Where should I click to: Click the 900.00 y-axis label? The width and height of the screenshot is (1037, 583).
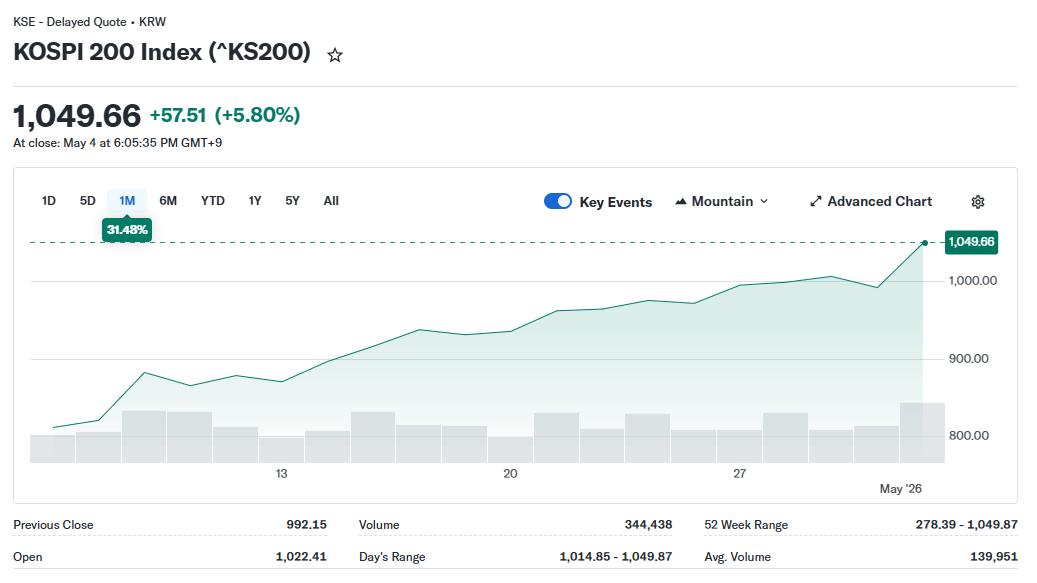[x=969, y=358]
